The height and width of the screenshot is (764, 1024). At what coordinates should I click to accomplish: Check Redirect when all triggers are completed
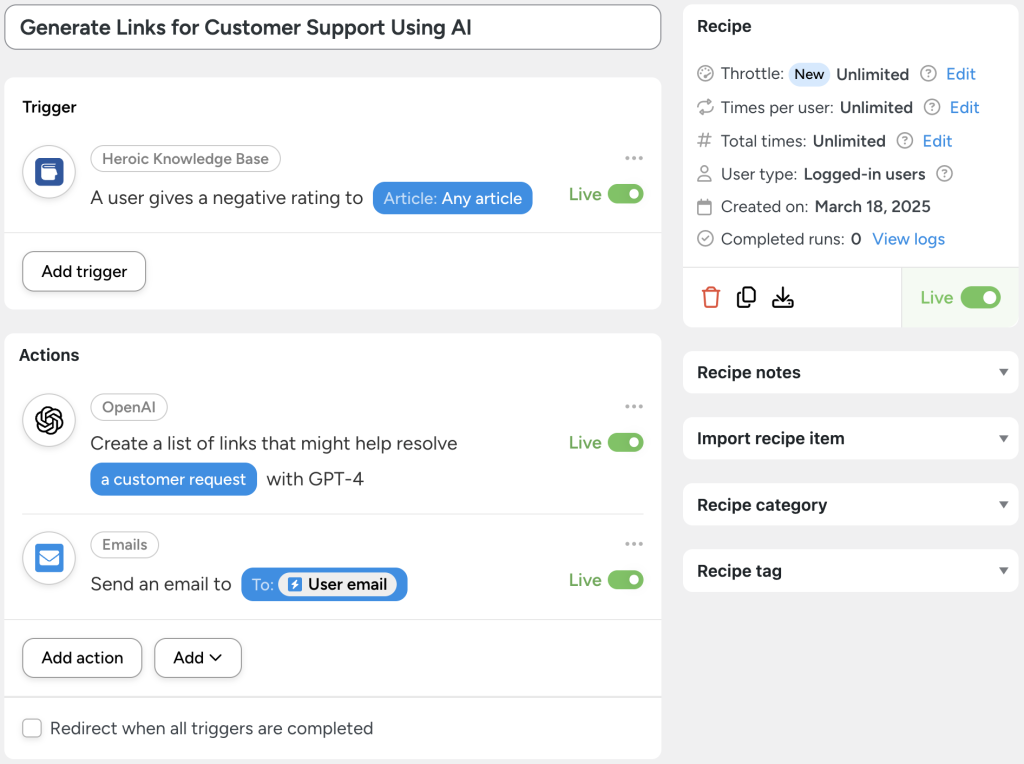pos(31,729)
